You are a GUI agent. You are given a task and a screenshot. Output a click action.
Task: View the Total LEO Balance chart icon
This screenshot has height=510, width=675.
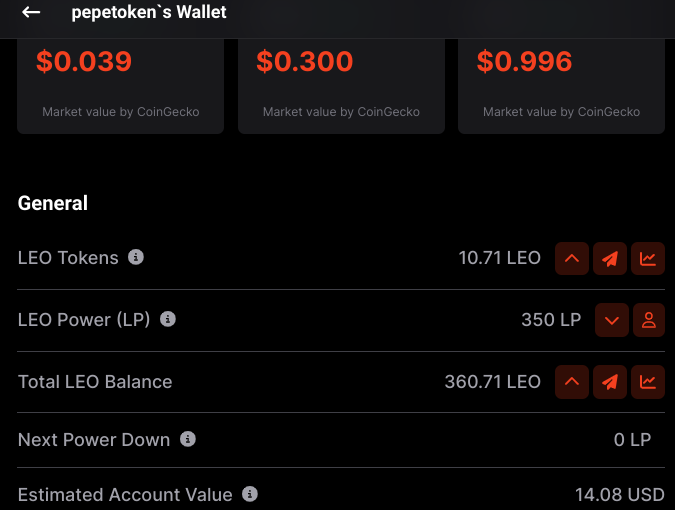(x=647, y=382)
